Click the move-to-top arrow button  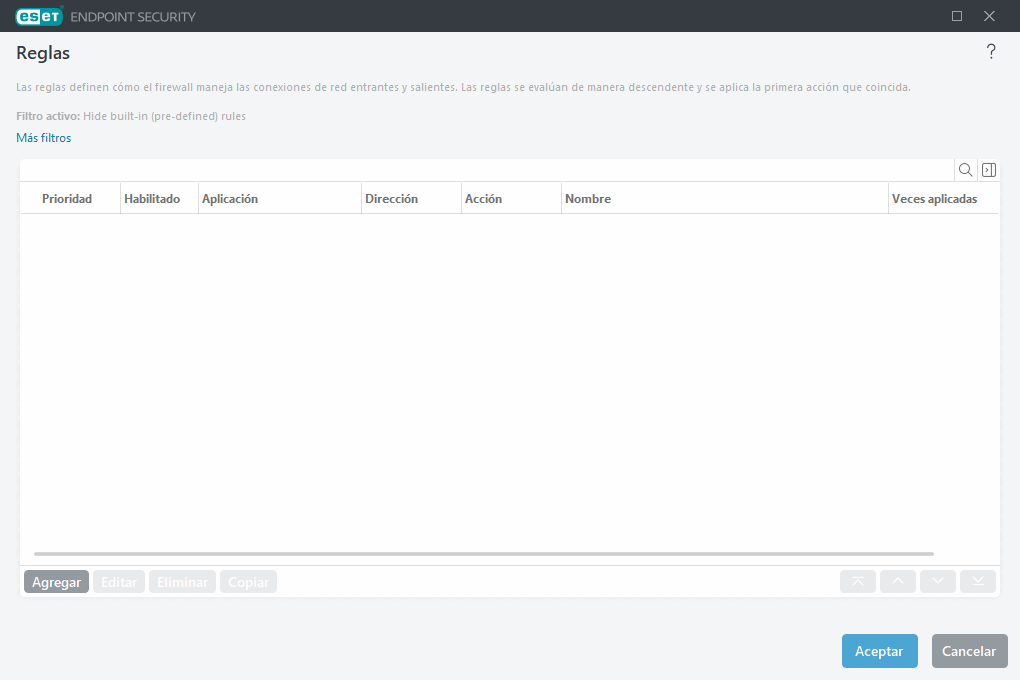click(x=858, y=581)
